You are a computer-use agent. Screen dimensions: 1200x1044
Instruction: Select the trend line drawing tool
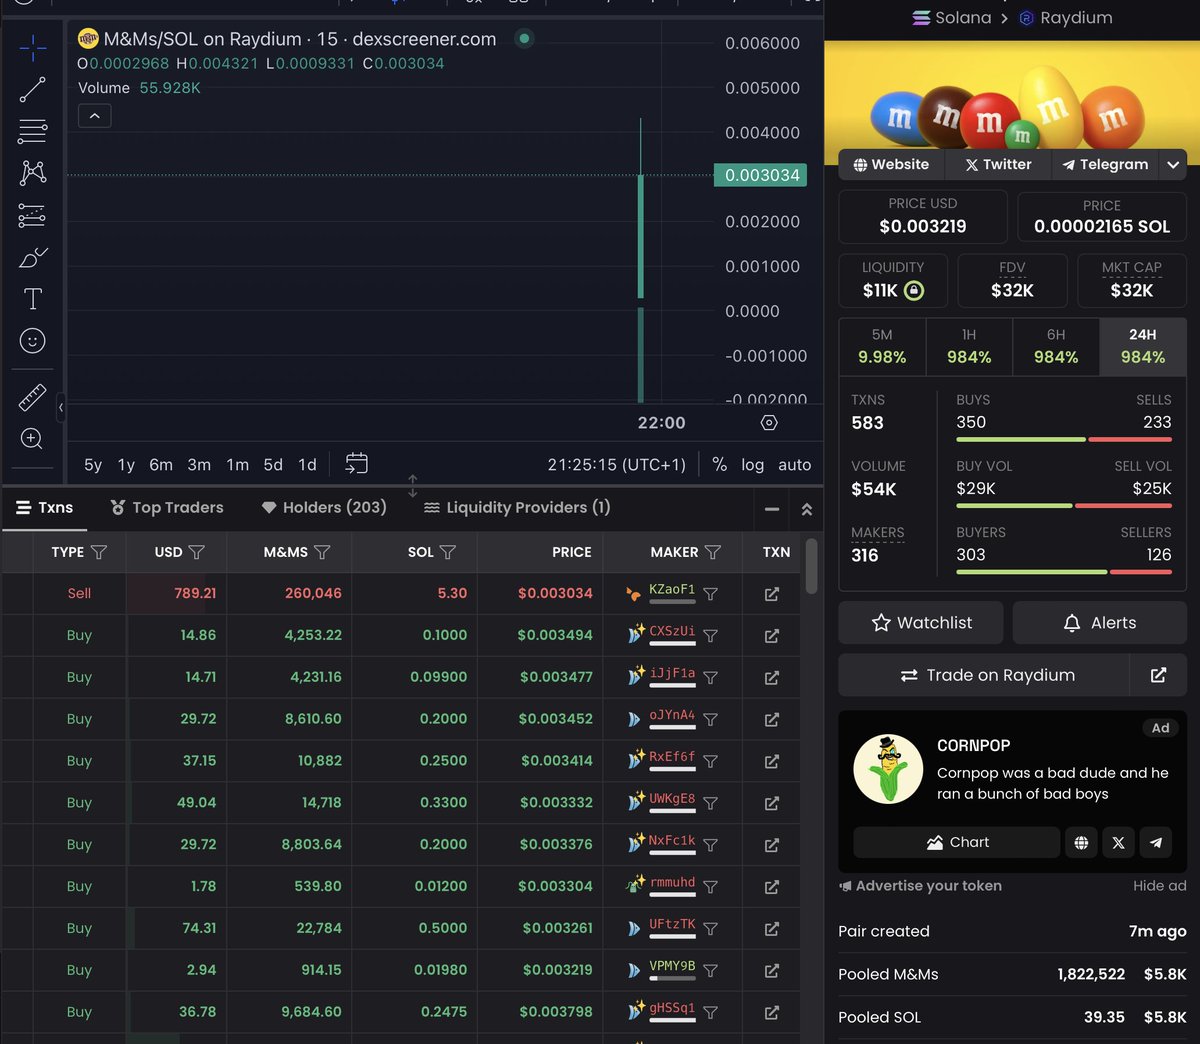pyautogui.click(x=32, y=89)
